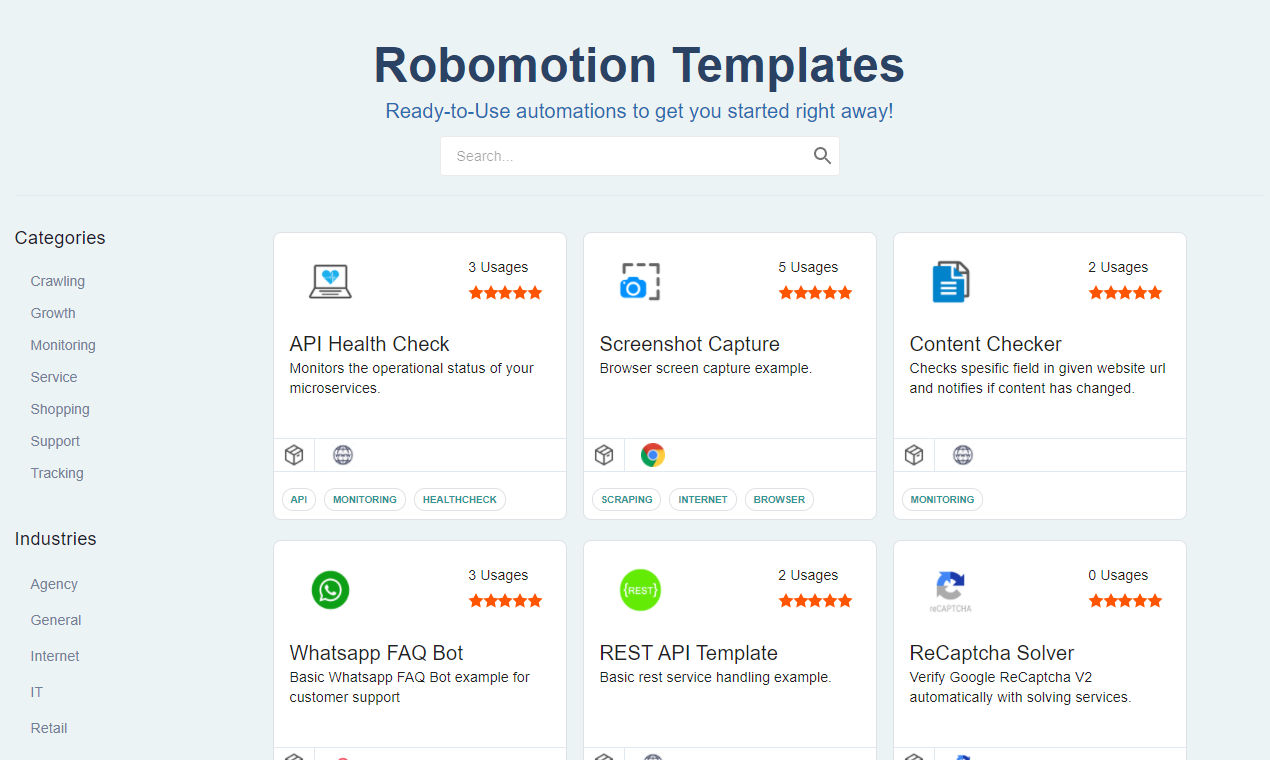Click the Chrome icon on Screenshot Capture card
The width and height of the screenshot is (1270, 760).
[653, 455]
